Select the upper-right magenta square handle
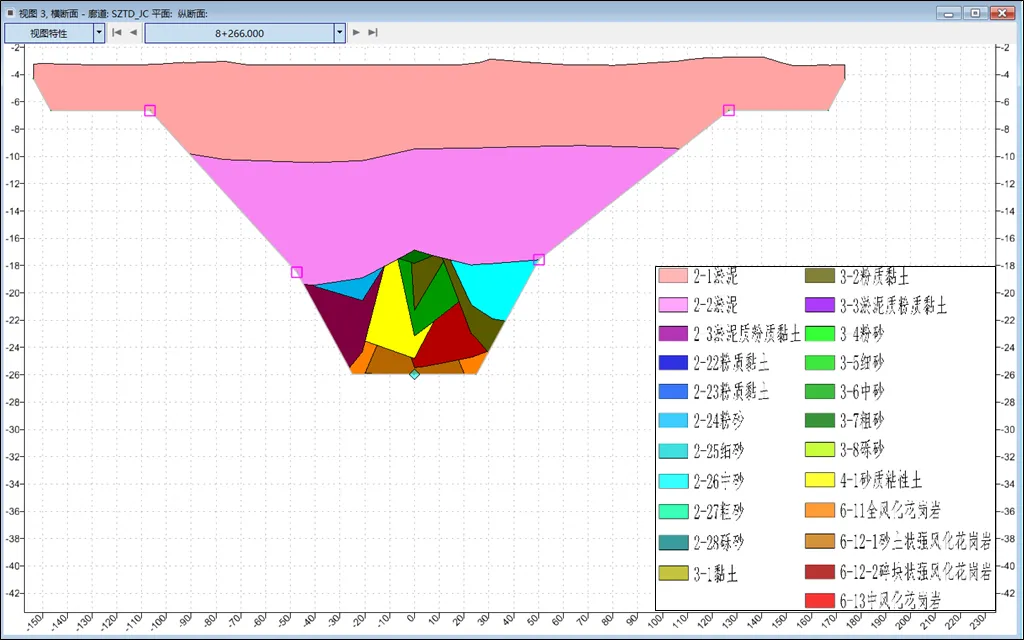 [x=729, y=110]
